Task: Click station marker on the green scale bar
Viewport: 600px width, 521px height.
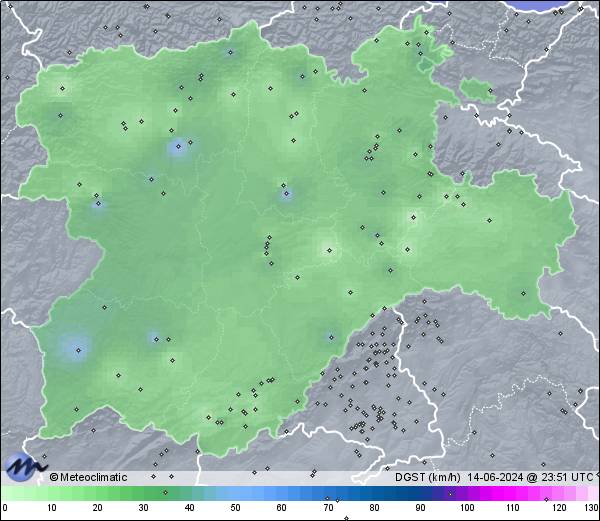Action: point(165,492)
